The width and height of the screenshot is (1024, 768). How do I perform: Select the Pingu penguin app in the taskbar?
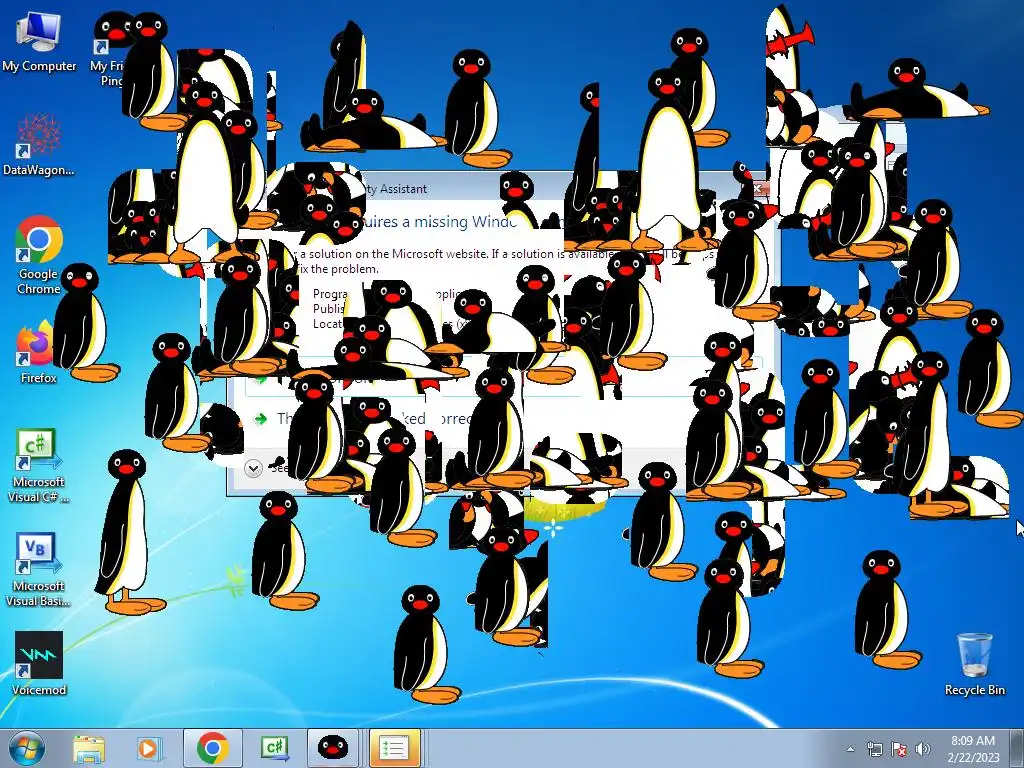click(333, 748)
